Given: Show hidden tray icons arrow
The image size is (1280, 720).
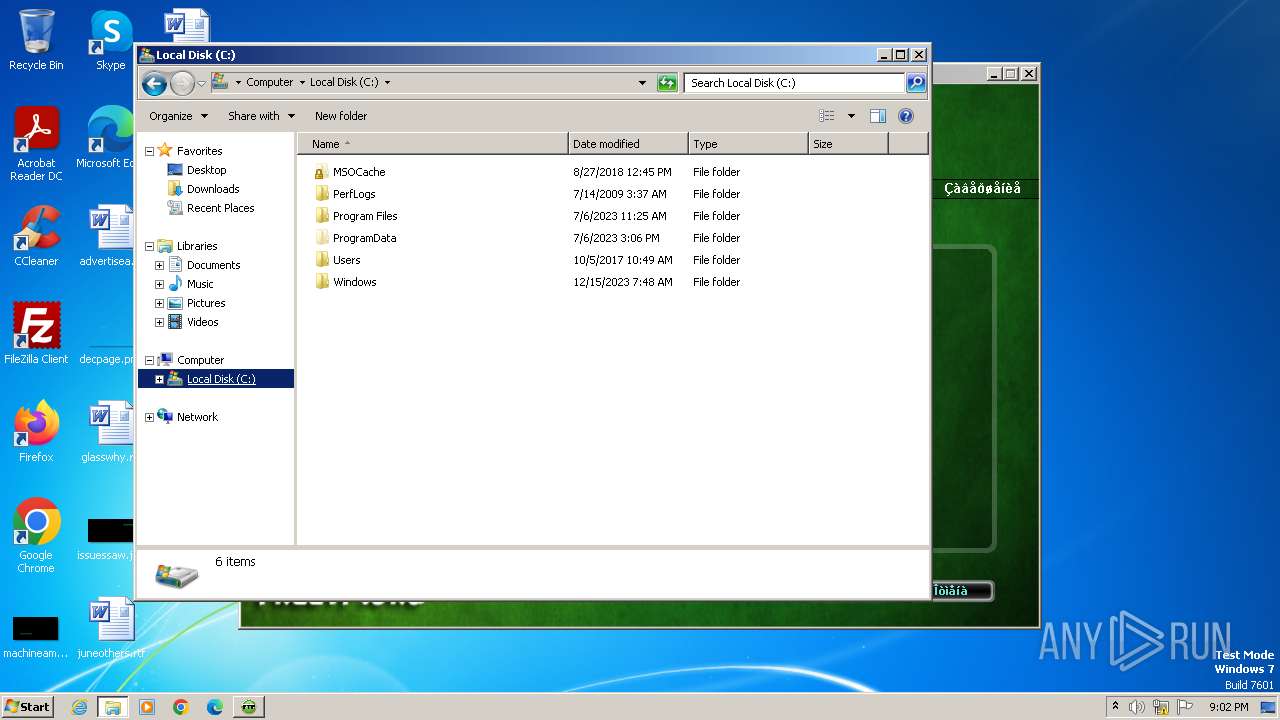Looking at the screenshot, I should [1115, 706].
